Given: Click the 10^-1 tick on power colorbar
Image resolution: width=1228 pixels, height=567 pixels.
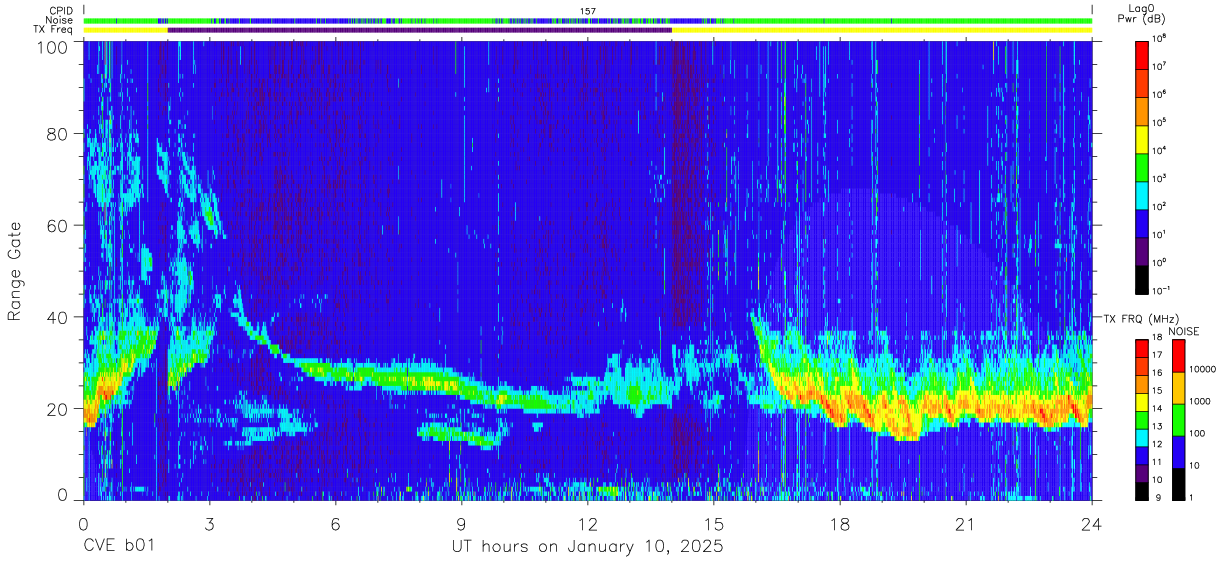Looking at the screenshot, I should (x=1161, y=290).
